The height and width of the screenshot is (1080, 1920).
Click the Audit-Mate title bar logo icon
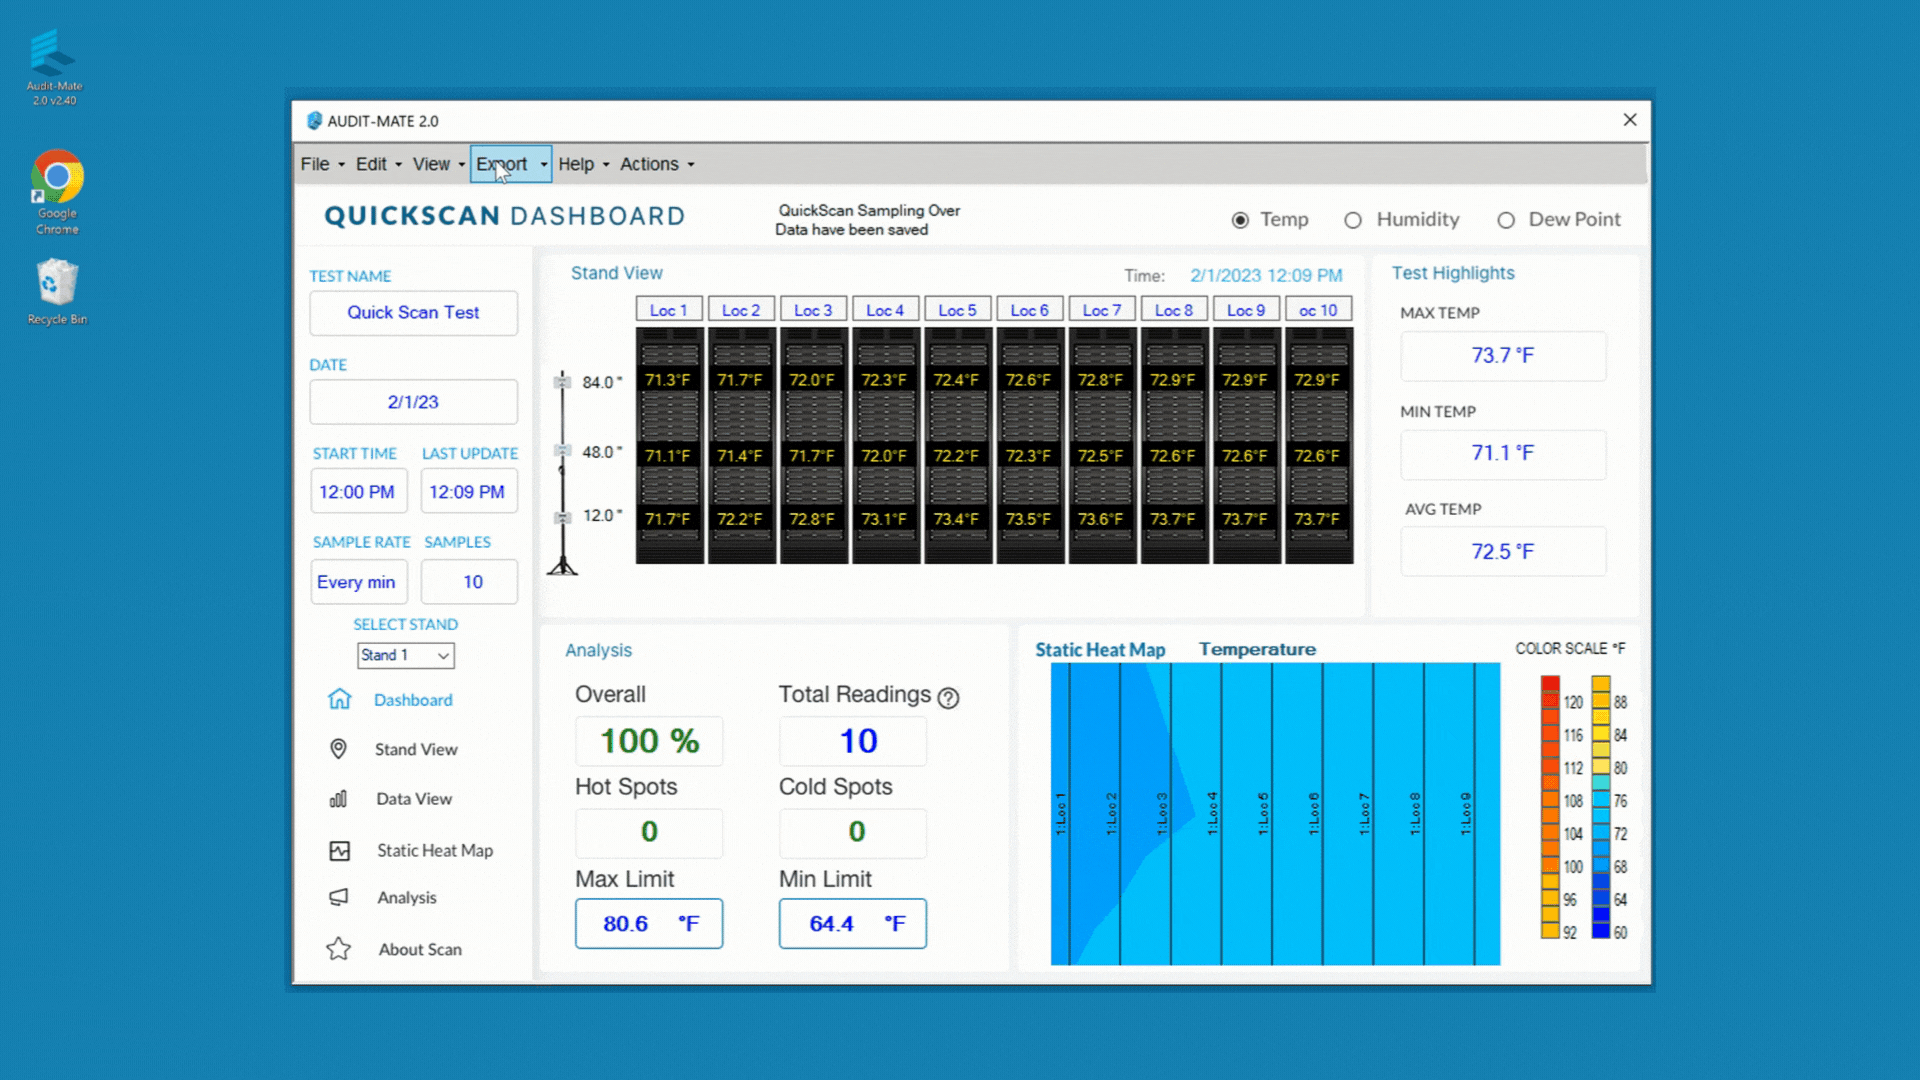coord(314,120)
